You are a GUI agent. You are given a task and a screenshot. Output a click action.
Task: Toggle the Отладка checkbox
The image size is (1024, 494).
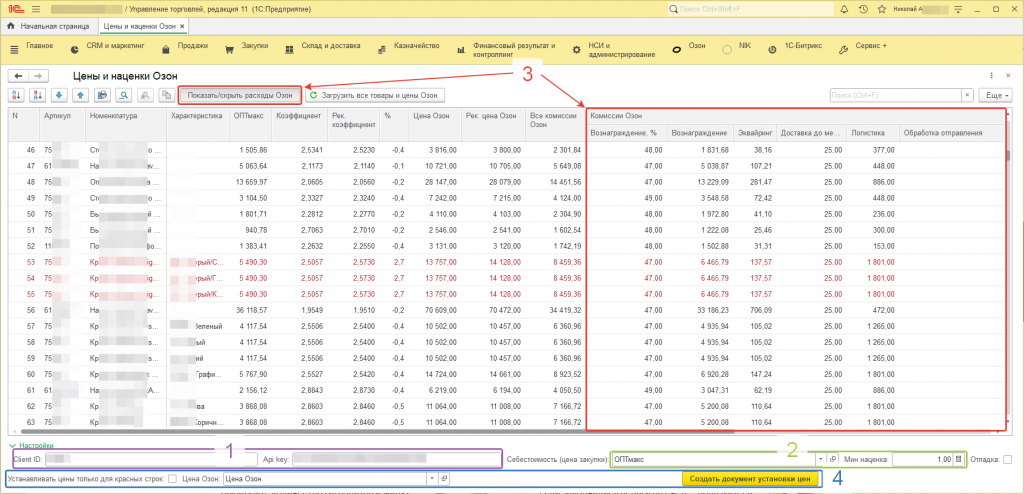click(1006, 459)
